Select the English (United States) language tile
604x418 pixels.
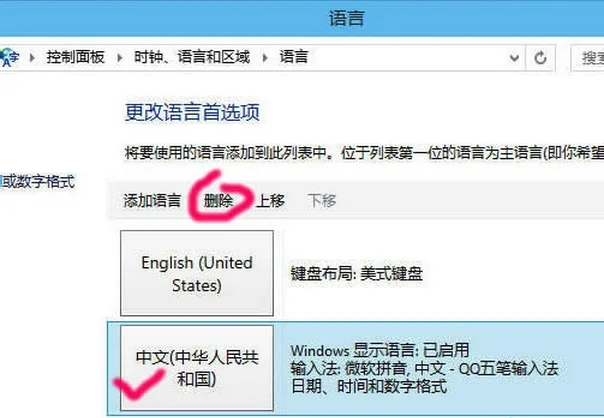click(197, 273)
